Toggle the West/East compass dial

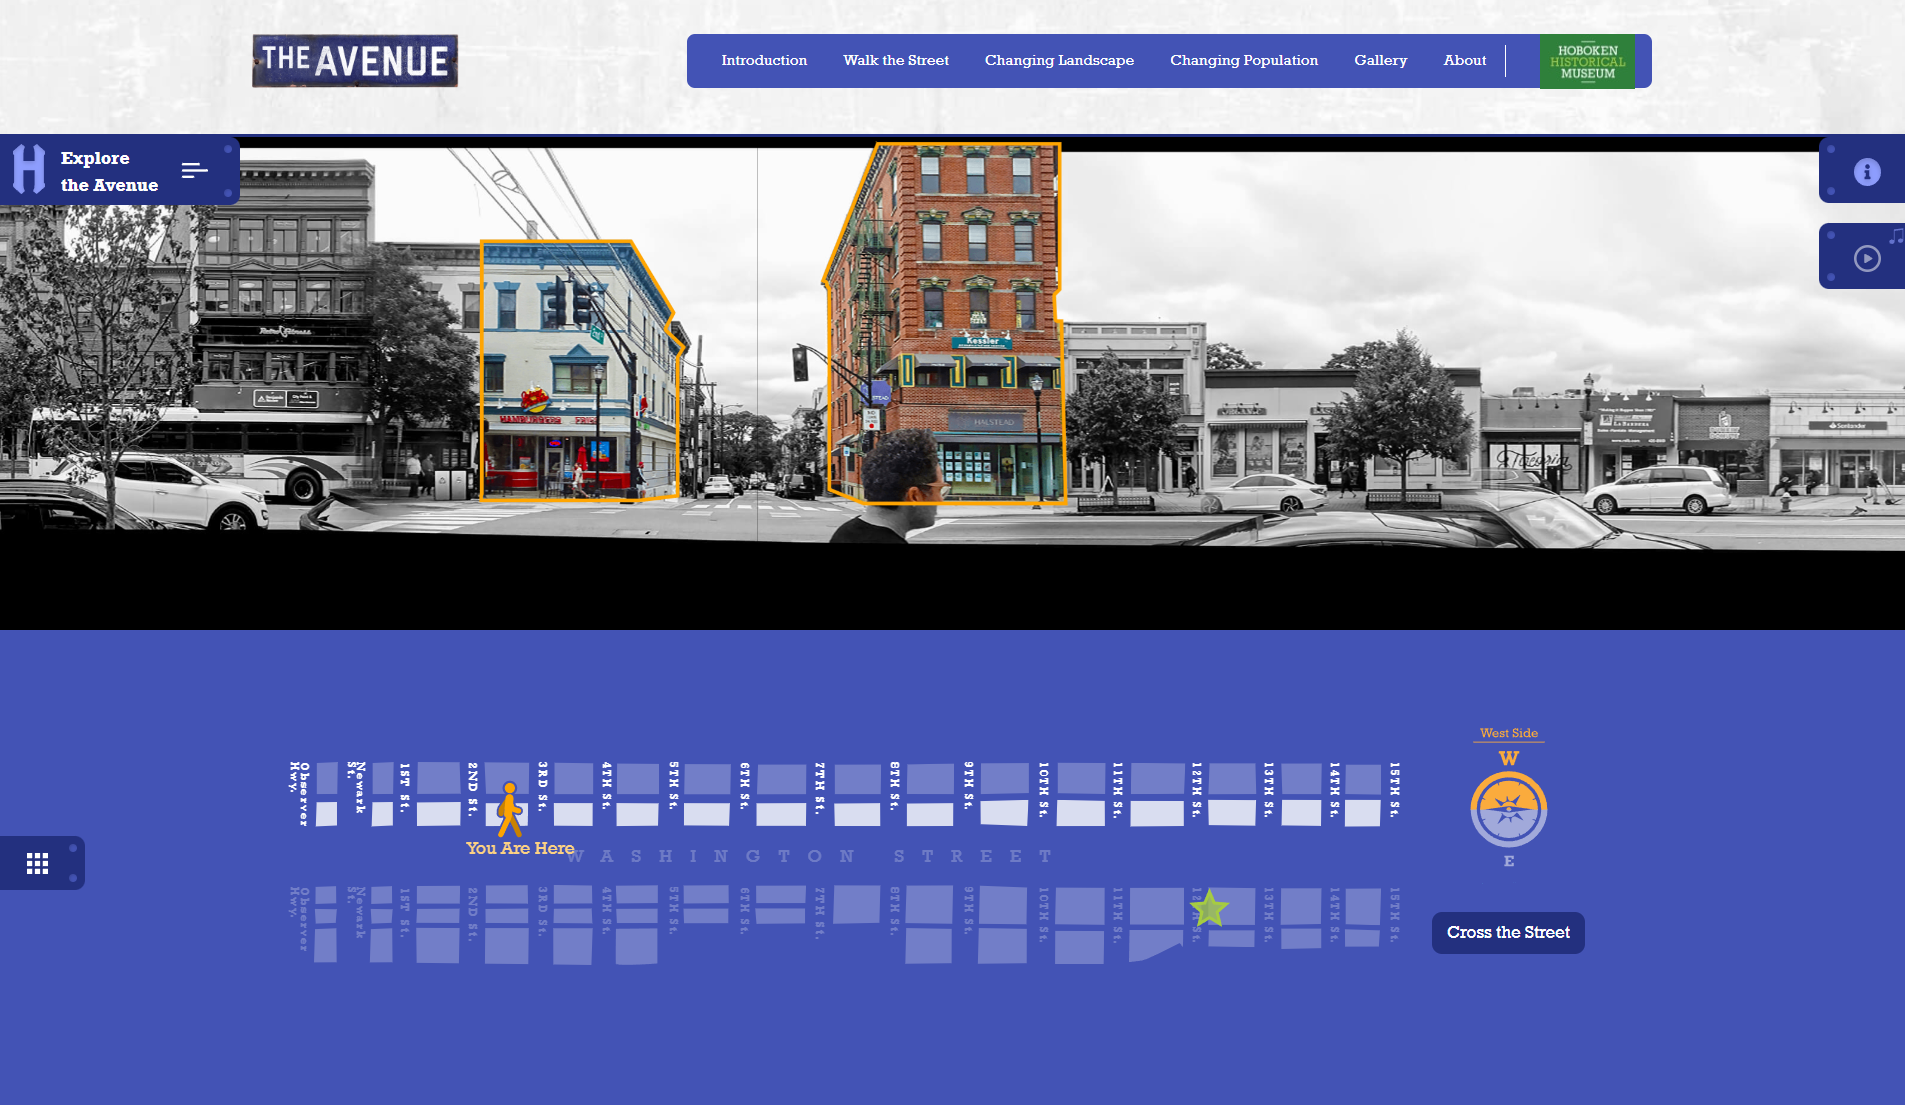(1508, 809)
